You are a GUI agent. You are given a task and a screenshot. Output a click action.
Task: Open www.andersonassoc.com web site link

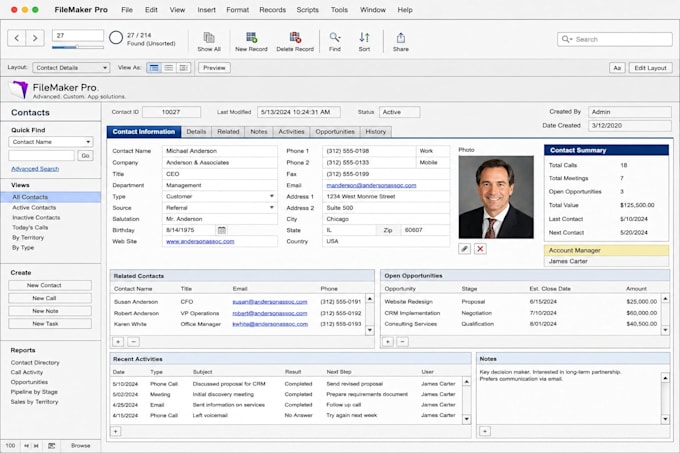(200, 241)
